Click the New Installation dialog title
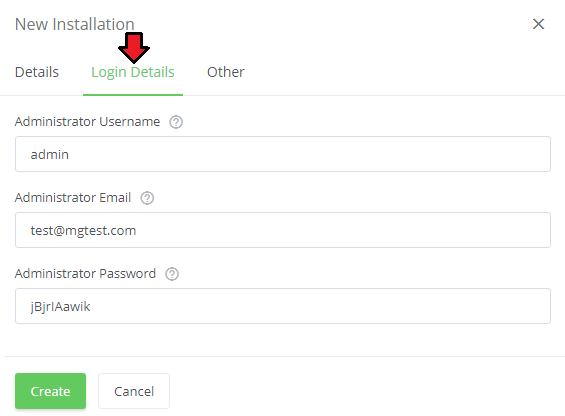 [75, 25]
